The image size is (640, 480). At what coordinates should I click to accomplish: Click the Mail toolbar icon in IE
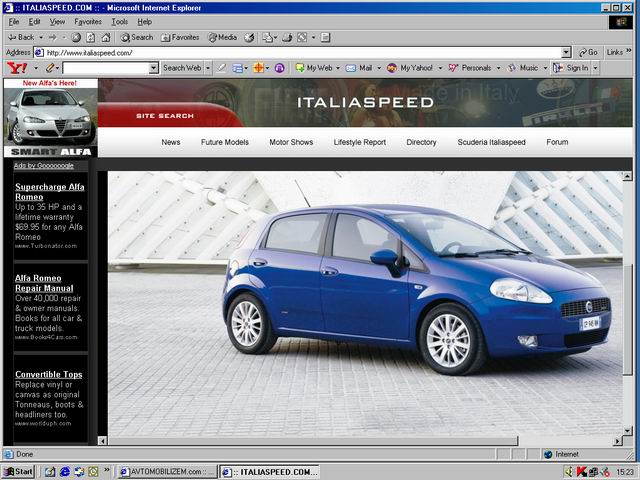(268, 38)
